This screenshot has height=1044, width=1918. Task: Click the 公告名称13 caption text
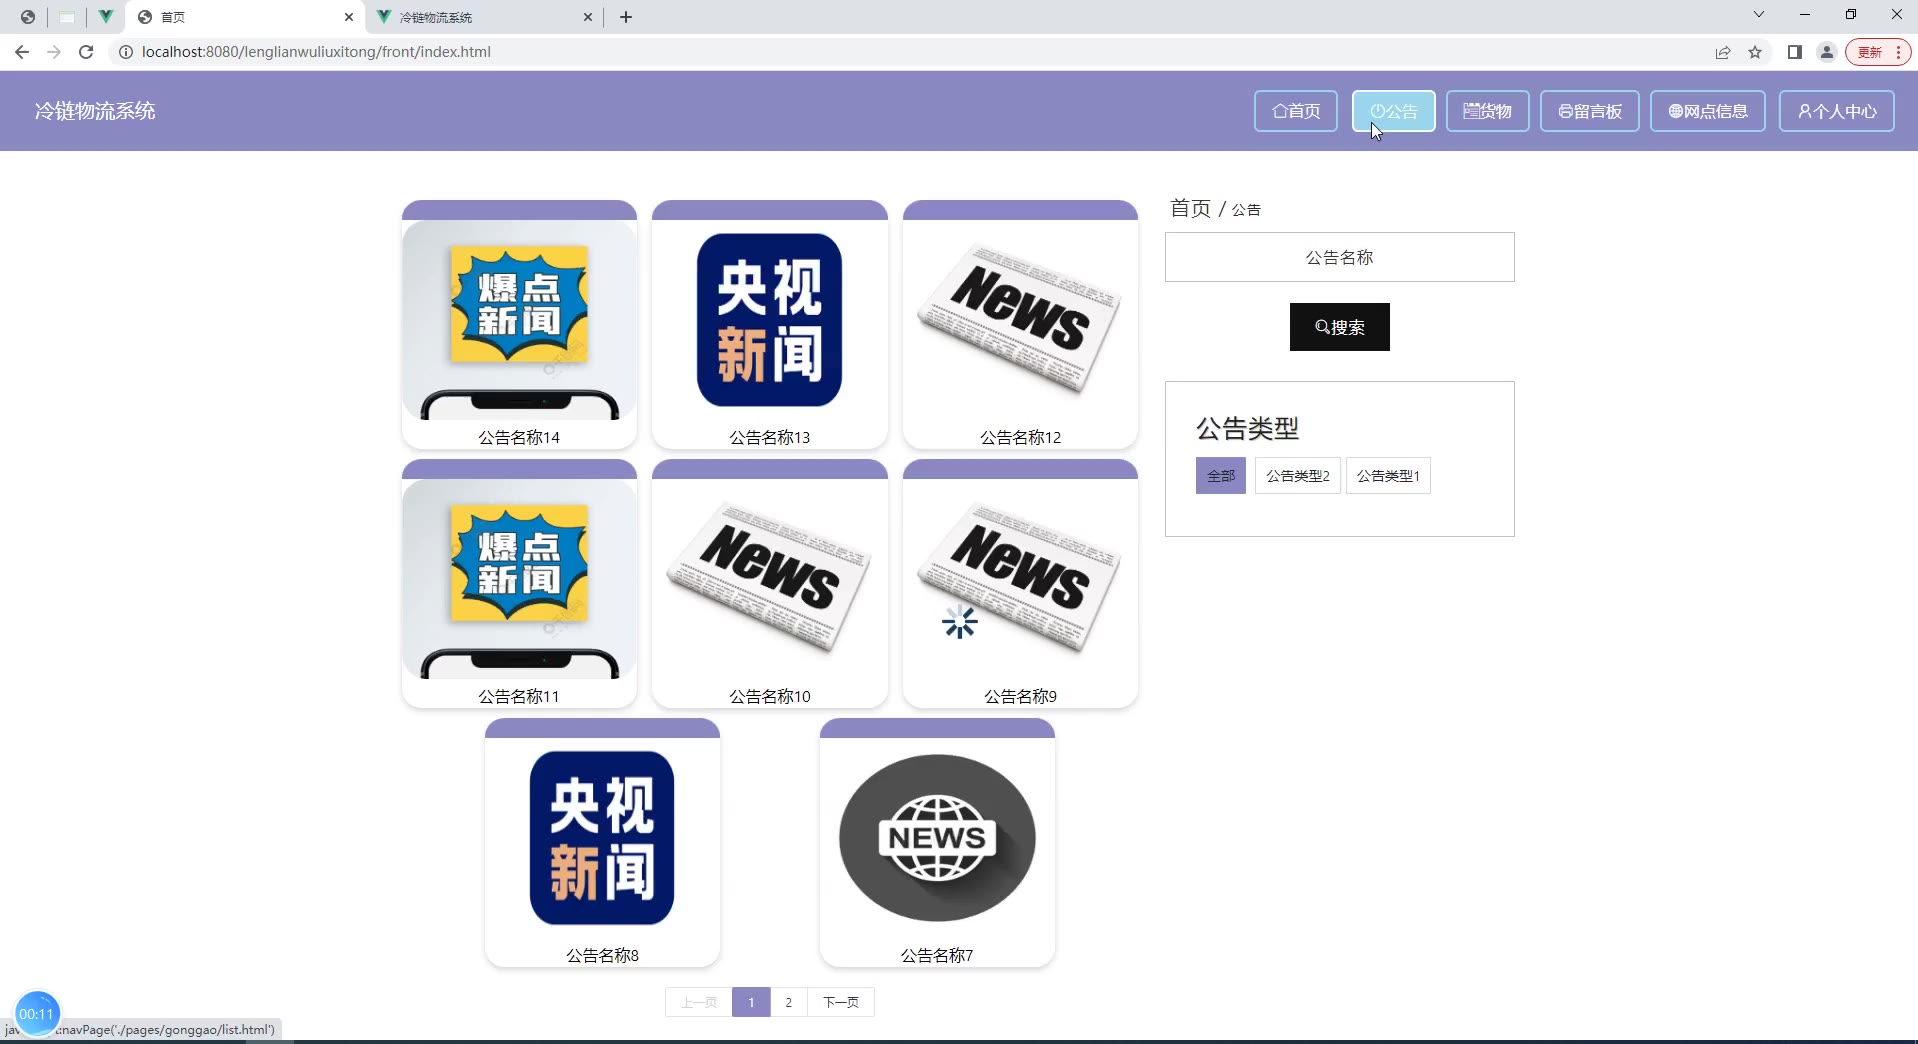770,437
